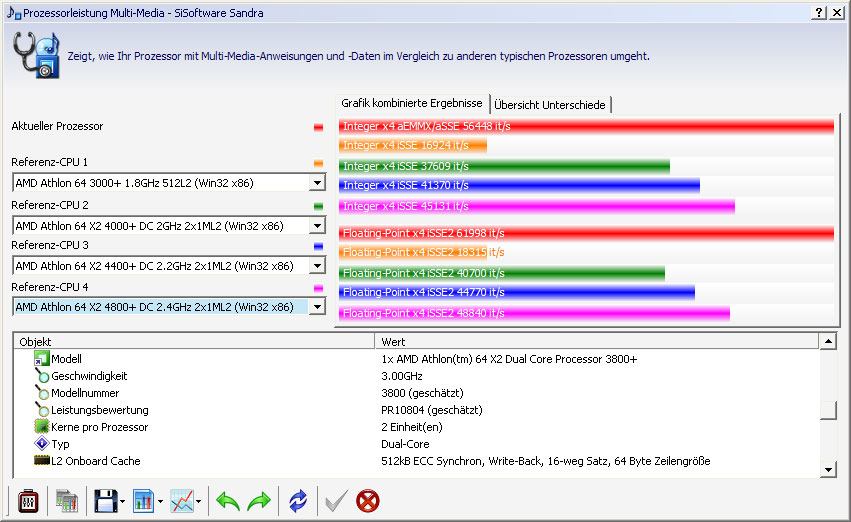Click value 'Dual-Core'
Screen dimensions: 851x522
pos(405,443)
